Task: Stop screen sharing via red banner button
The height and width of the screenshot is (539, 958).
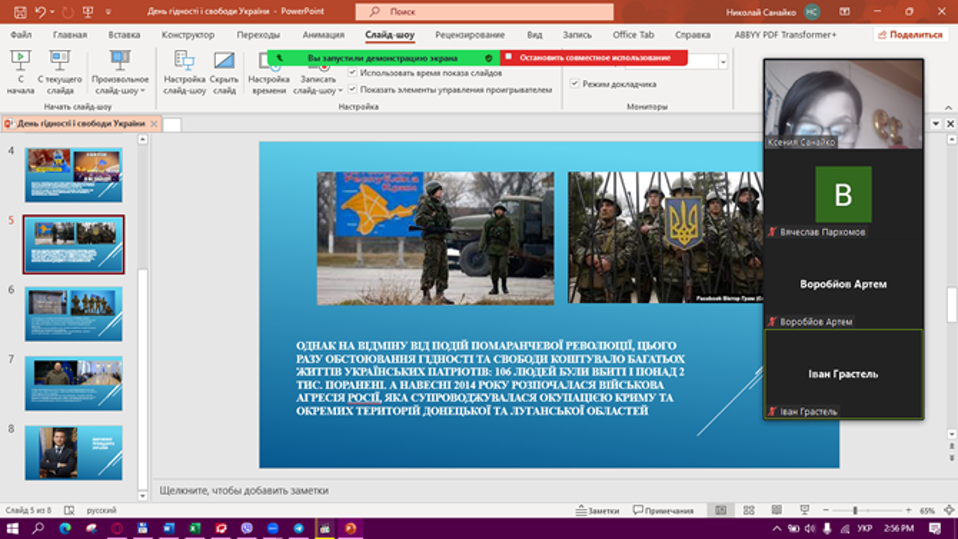Action: point(593,58)
